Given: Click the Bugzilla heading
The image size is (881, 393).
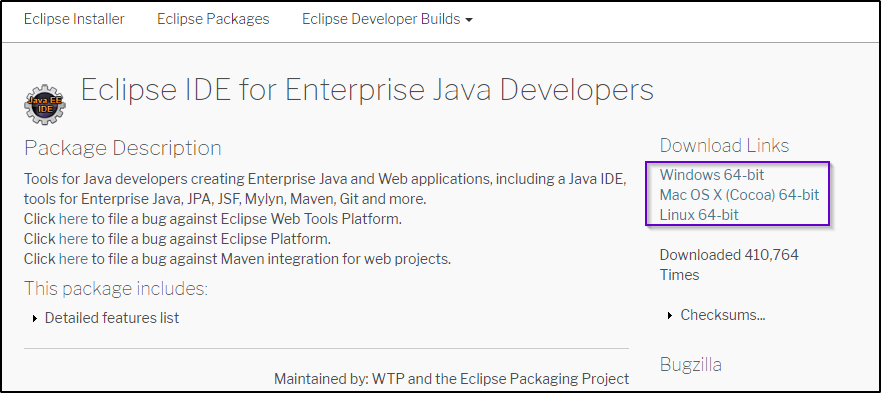Looking at the screenshot, I should [691, 365].
